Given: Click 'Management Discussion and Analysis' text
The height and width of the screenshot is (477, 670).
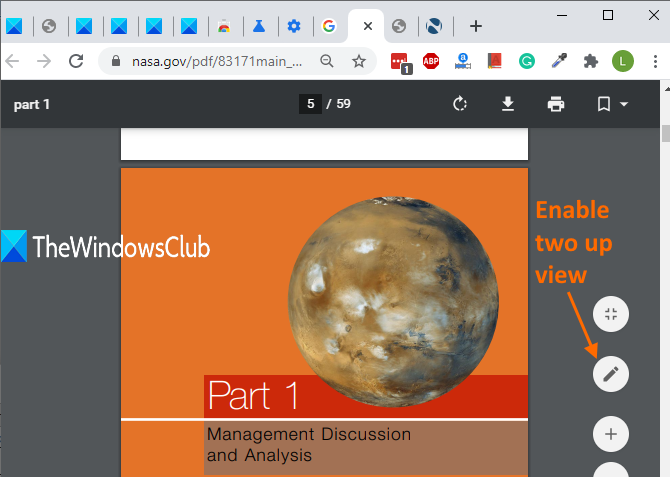Looking at the screenshot, I should coord(309,445).
